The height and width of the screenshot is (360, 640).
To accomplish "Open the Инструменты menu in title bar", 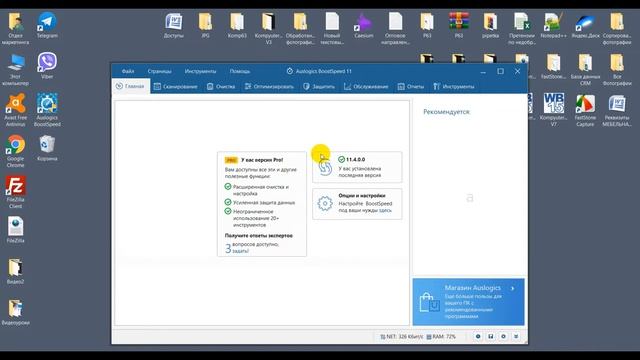I will click(200, 71).
